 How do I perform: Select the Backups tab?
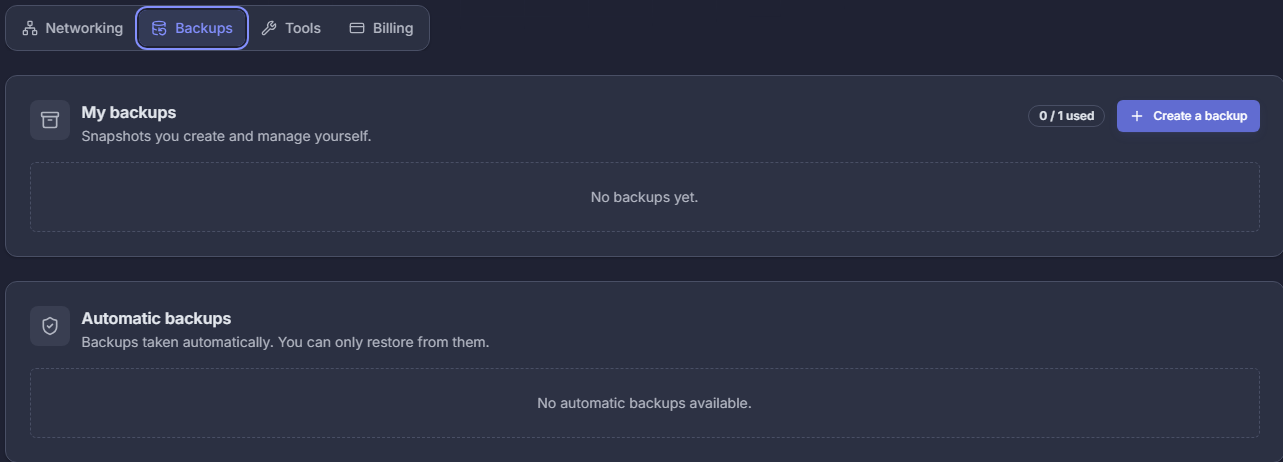[192, 28]
